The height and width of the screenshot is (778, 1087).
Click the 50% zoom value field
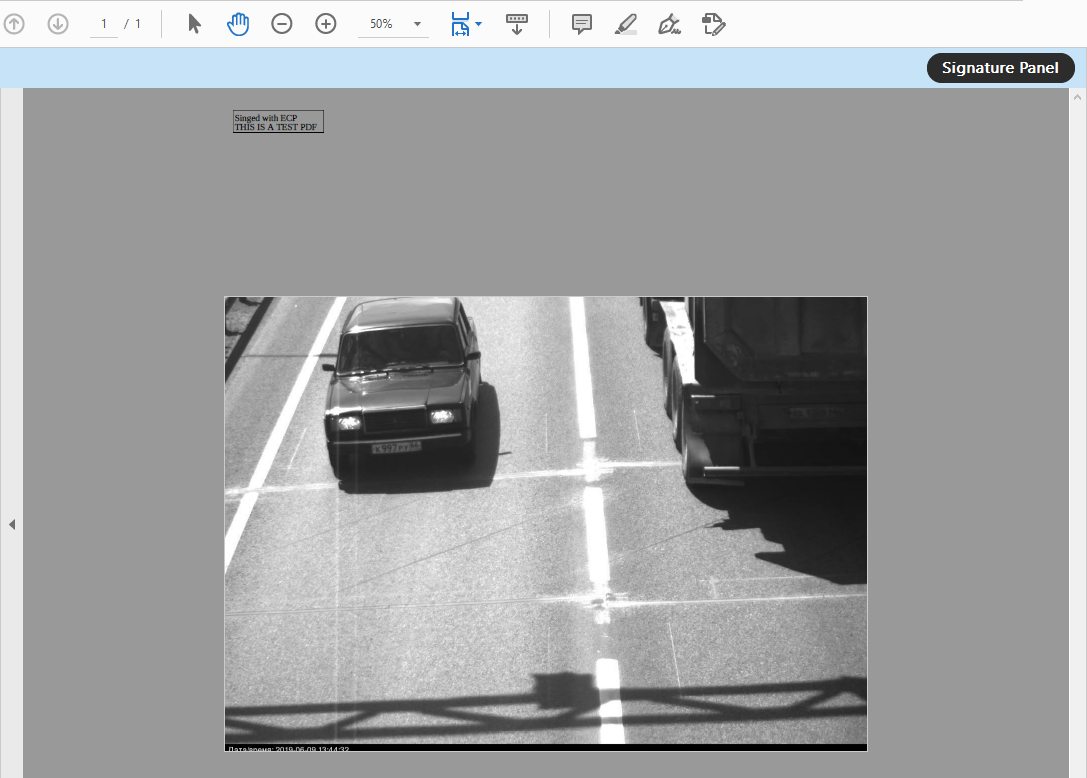381,24
